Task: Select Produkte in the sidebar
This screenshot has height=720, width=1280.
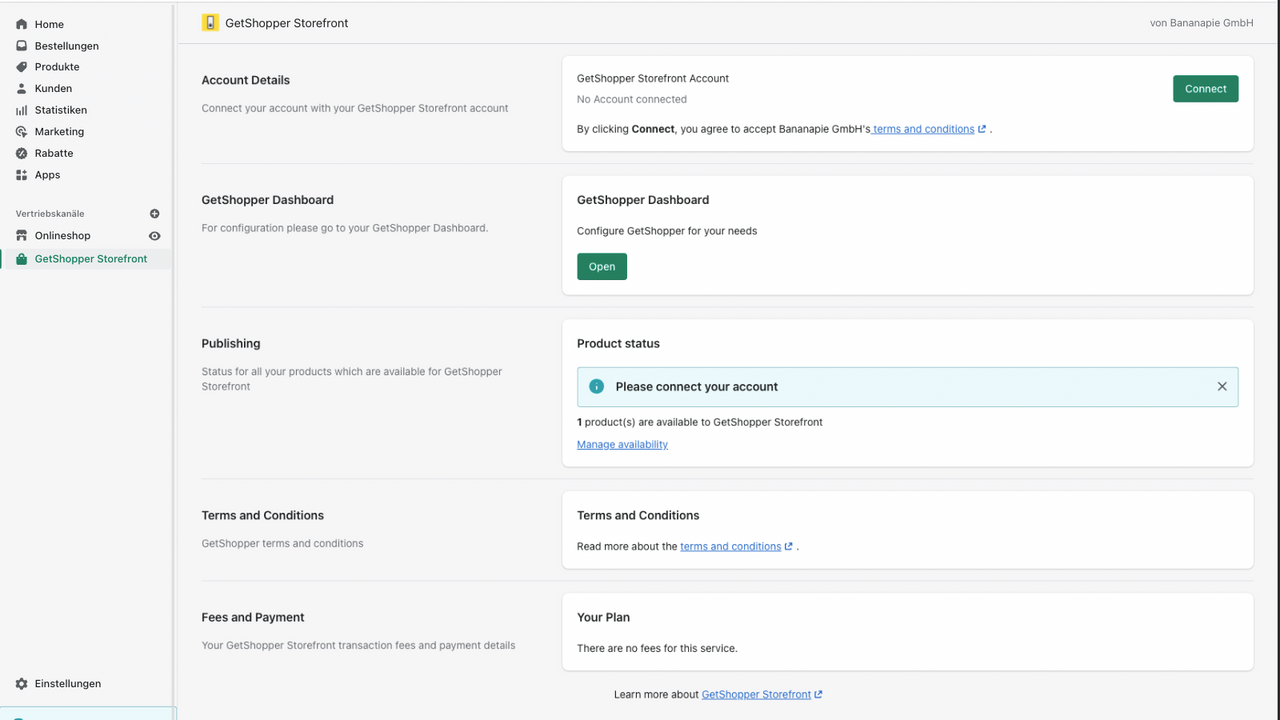Action: pos(58,67)
